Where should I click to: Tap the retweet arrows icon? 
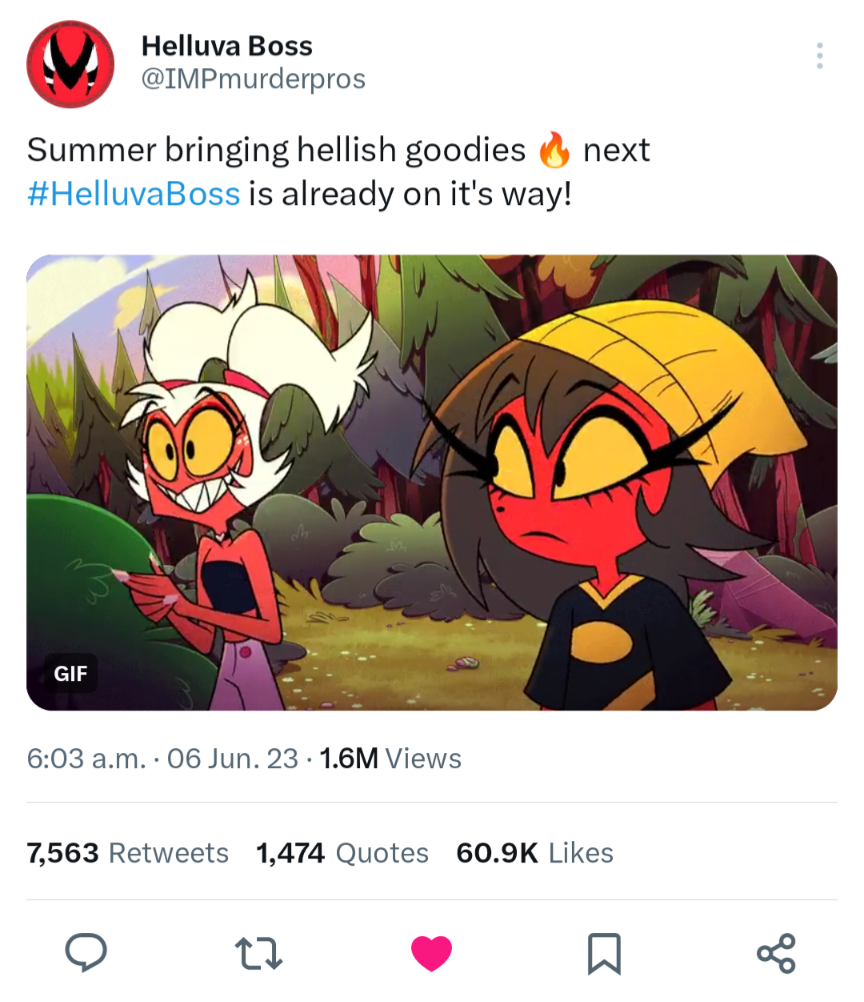pyautogui.click(x=259, y=953)
